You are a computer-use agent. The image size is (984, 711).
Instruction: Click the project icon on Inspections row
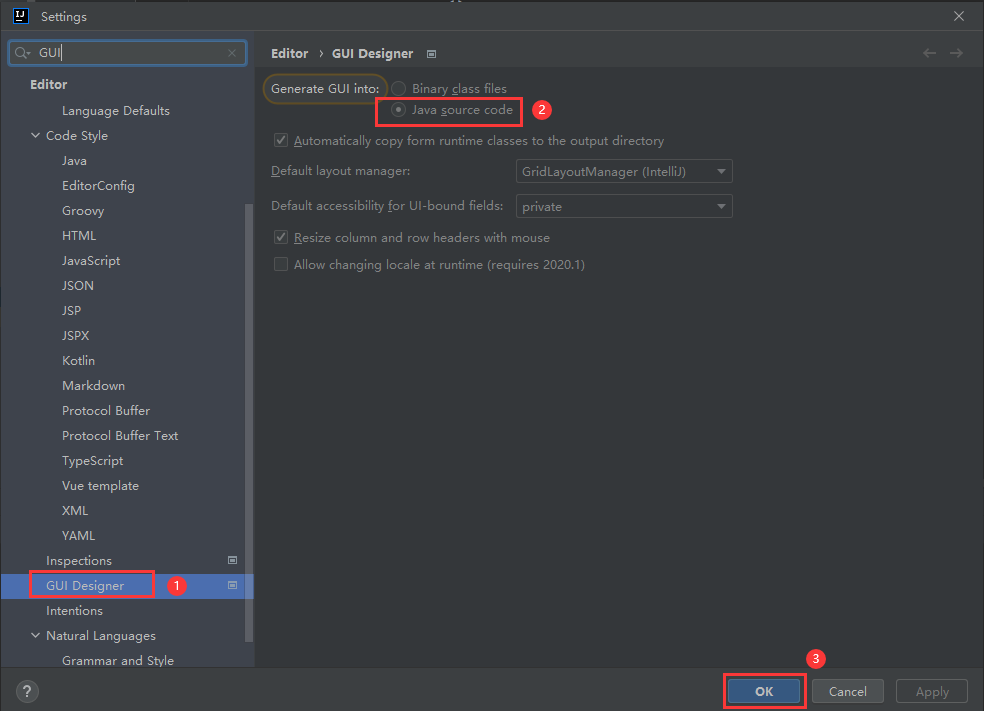(232, 560)
